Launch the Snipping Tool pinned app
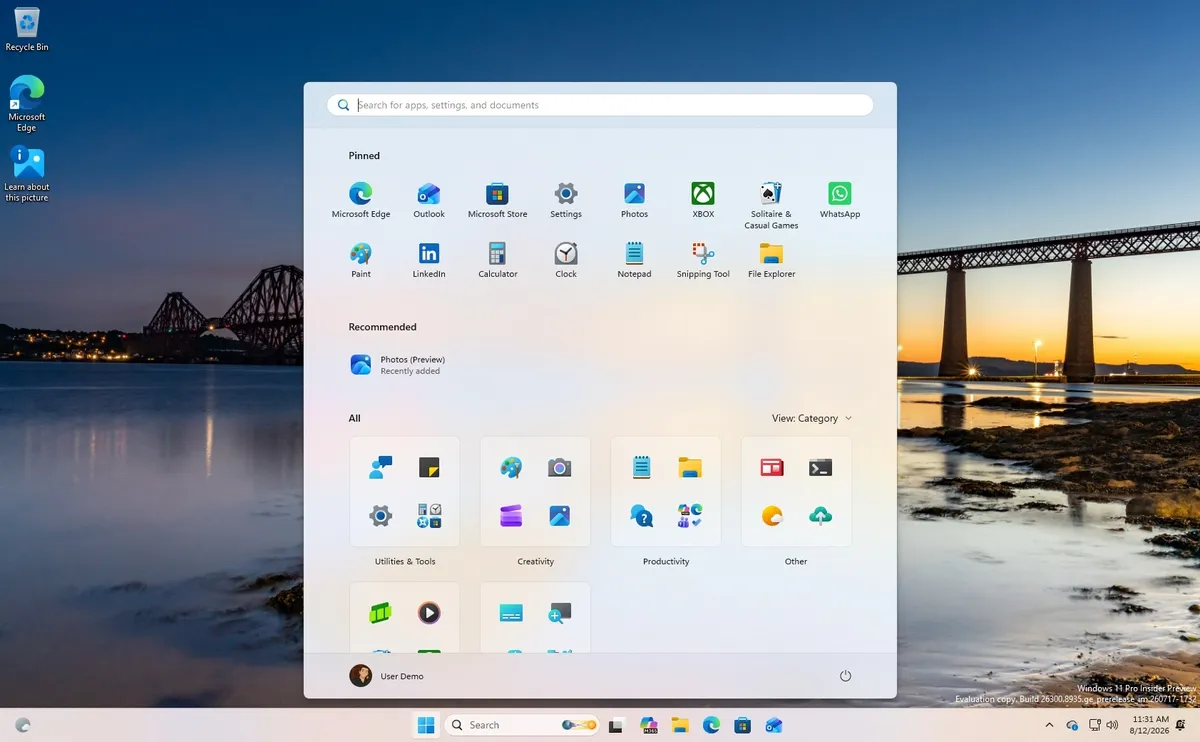The image size is (1200, 742). click(702, 260)
